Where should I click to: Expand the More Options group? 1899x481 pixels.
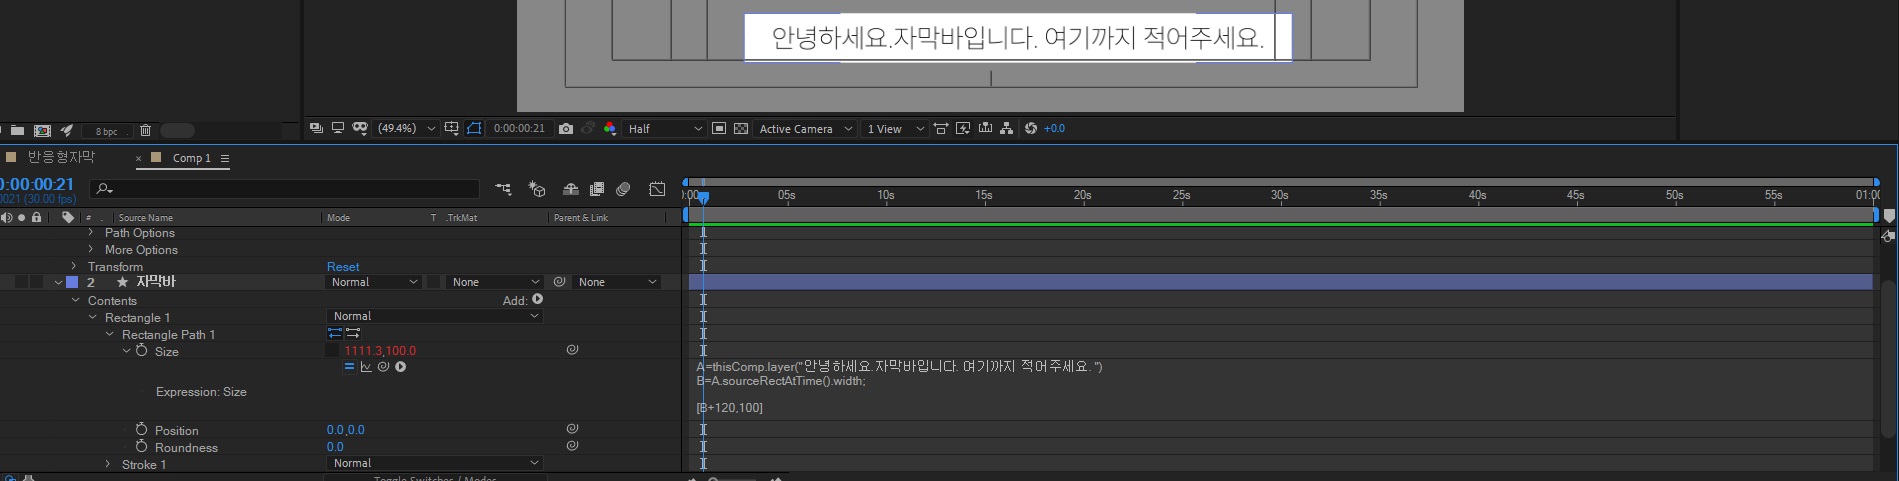pos(91,250)
